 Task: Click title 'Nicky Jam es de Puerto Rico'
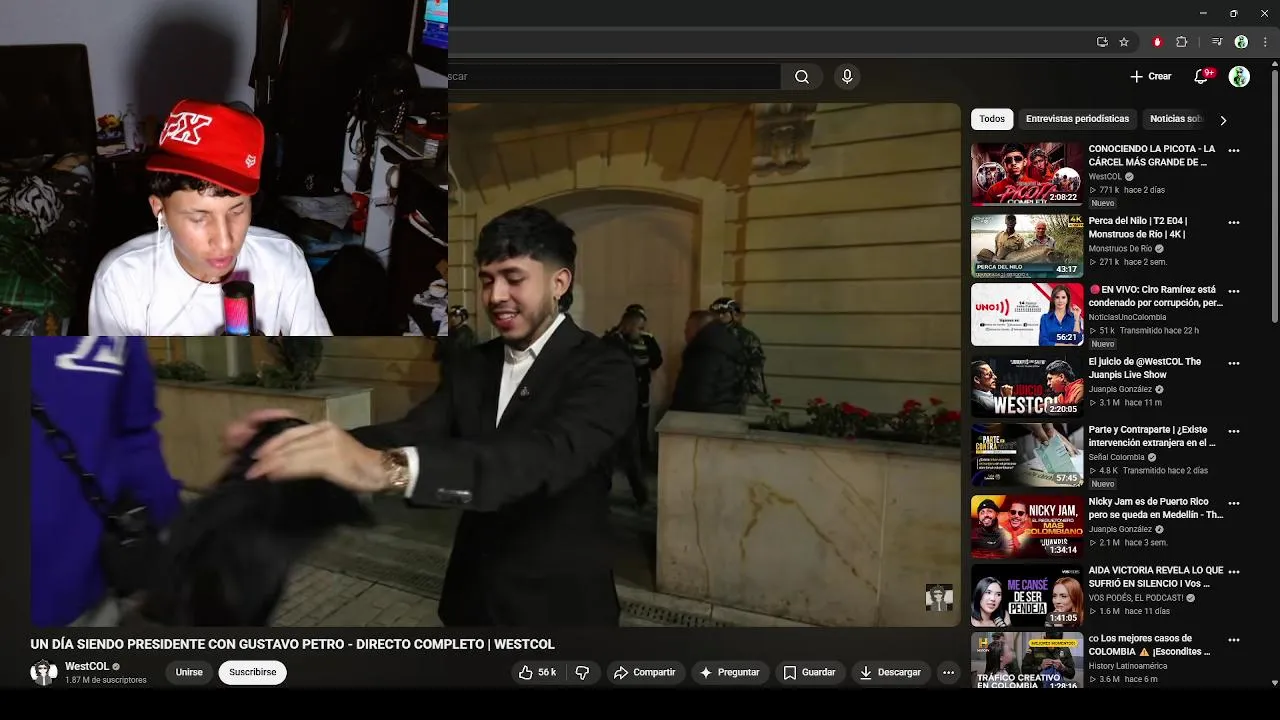1156,508
